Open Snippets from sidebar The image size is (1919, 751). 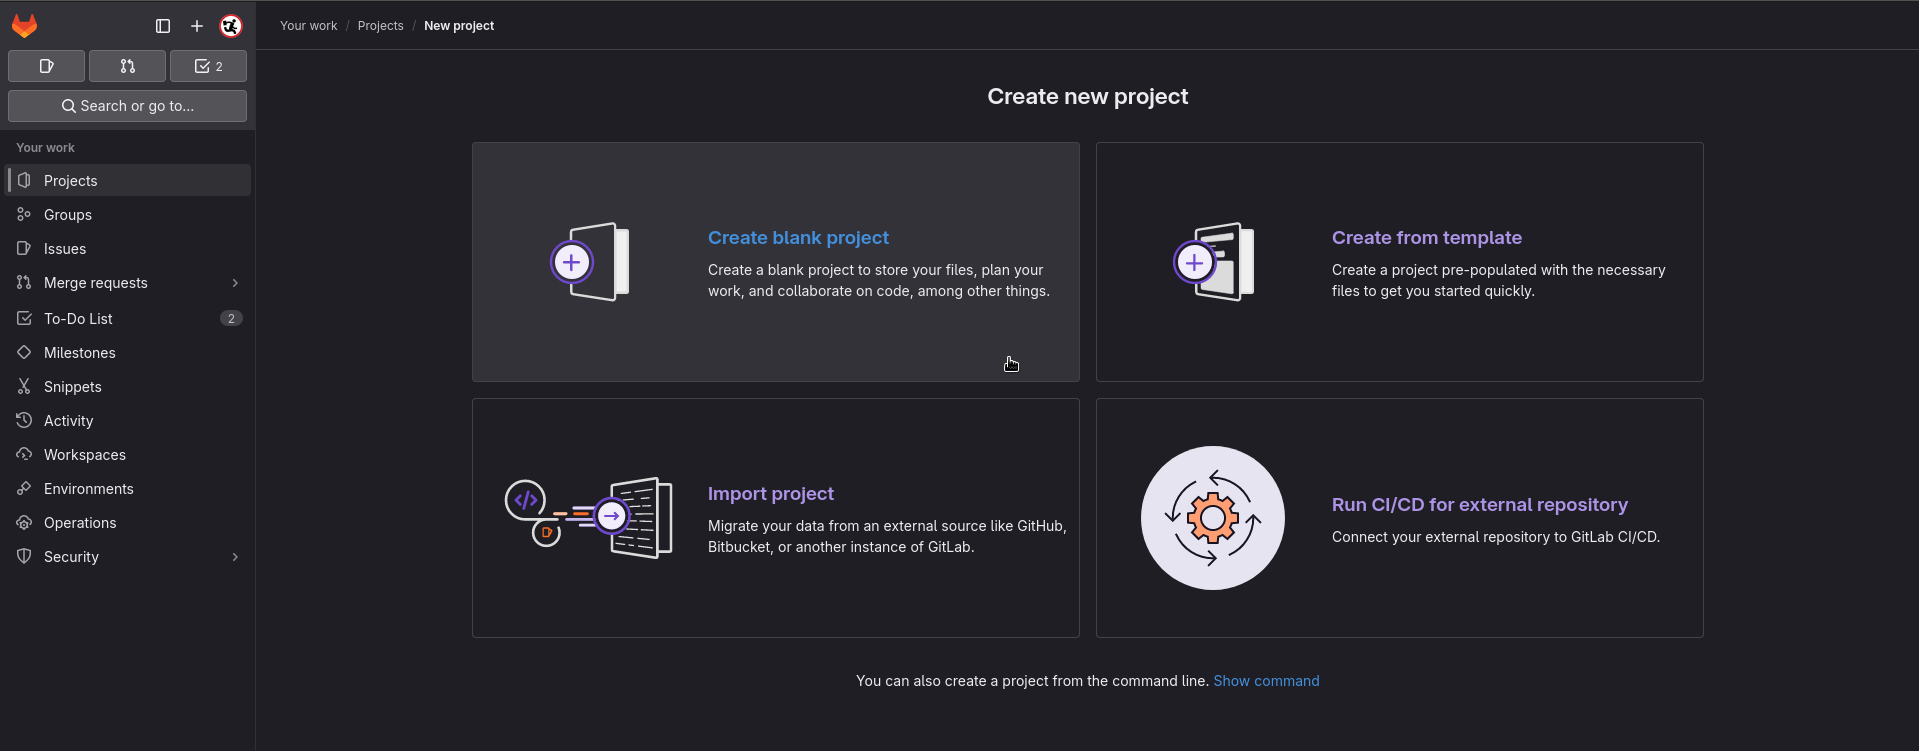[129, 386]
